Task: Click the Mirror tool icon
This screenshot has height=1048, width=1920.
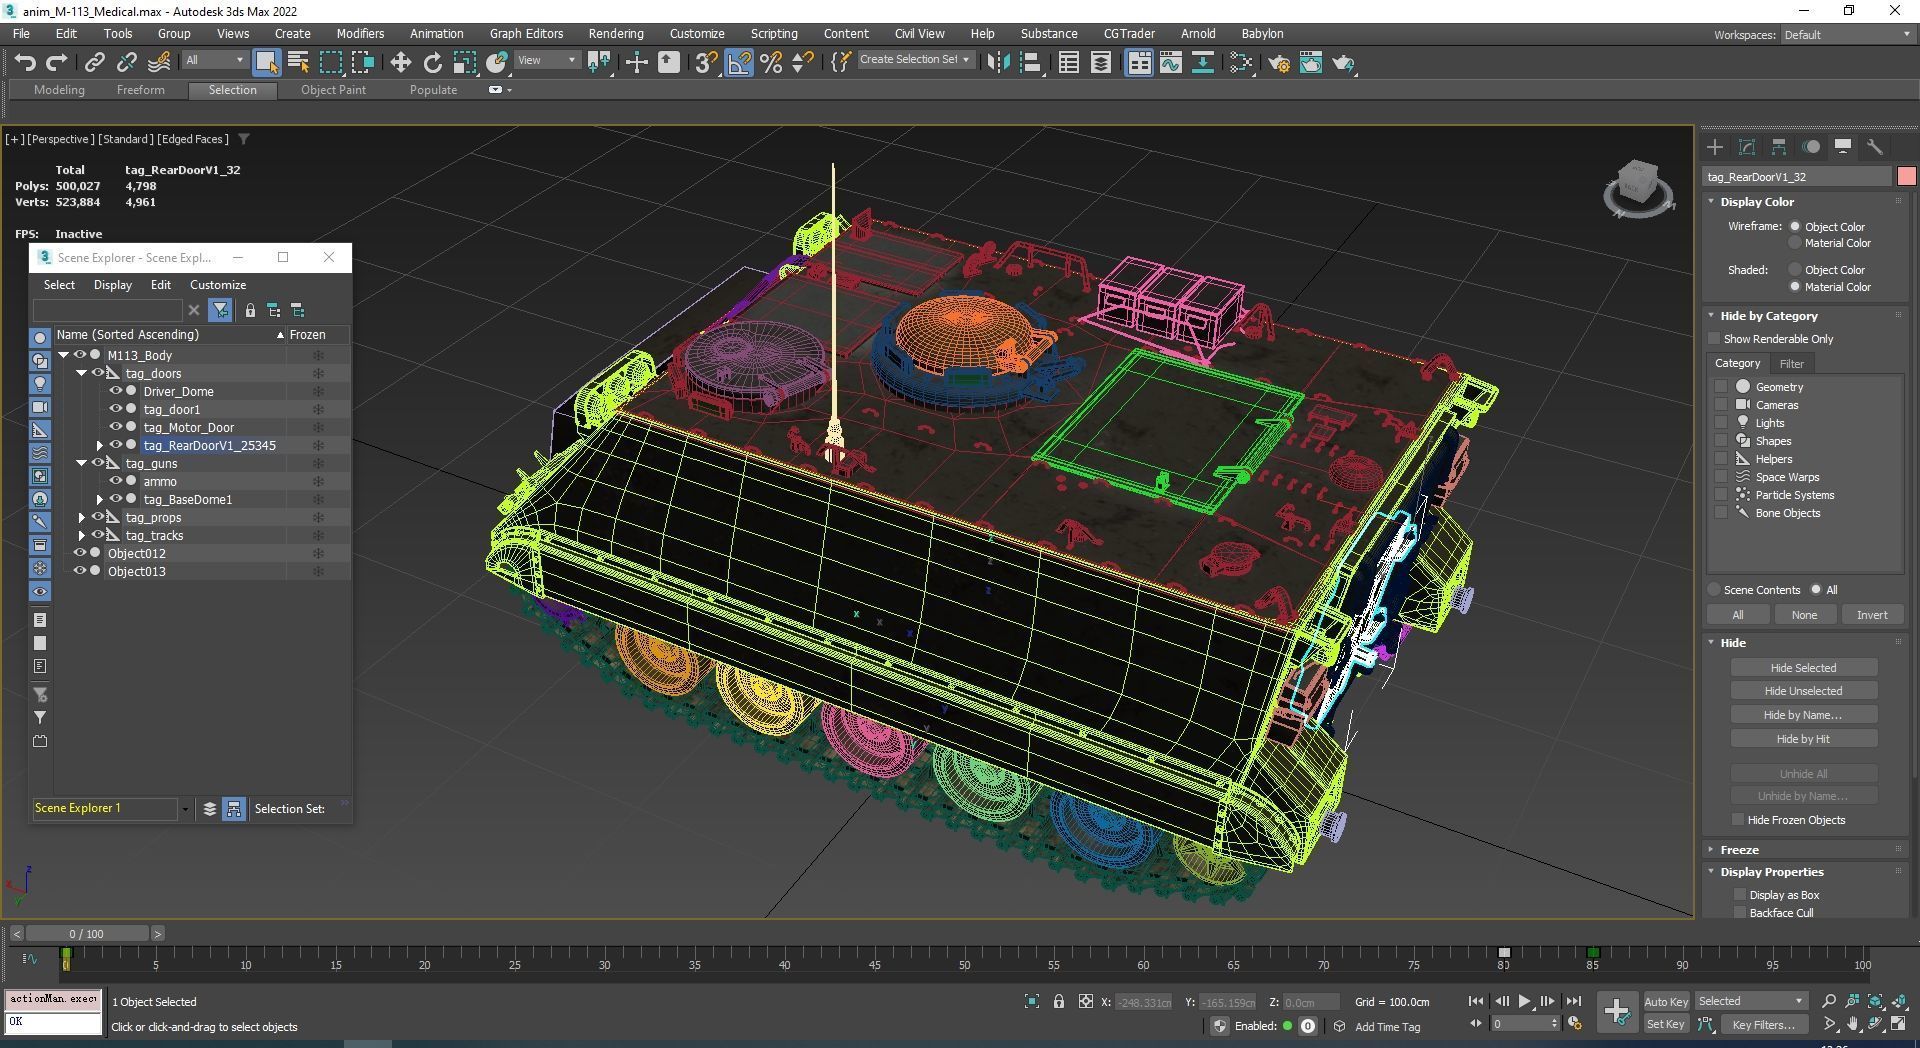Action: tap(997, 63)
